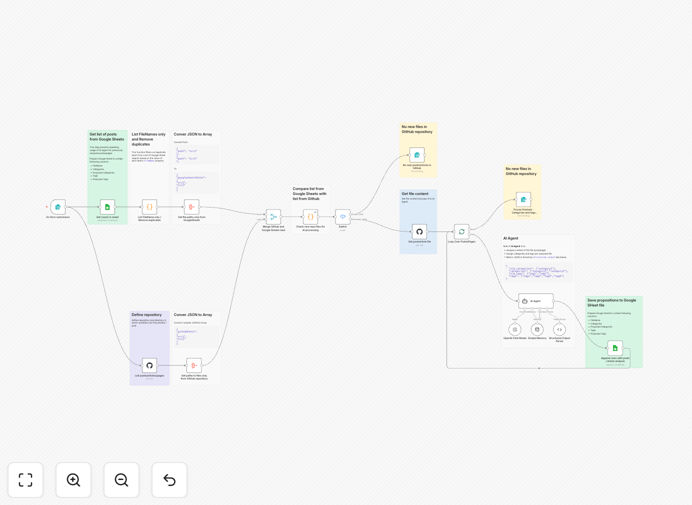
Task: Click the 'Get list of posts from Google Sheets' note title
Action: point(107,136)
